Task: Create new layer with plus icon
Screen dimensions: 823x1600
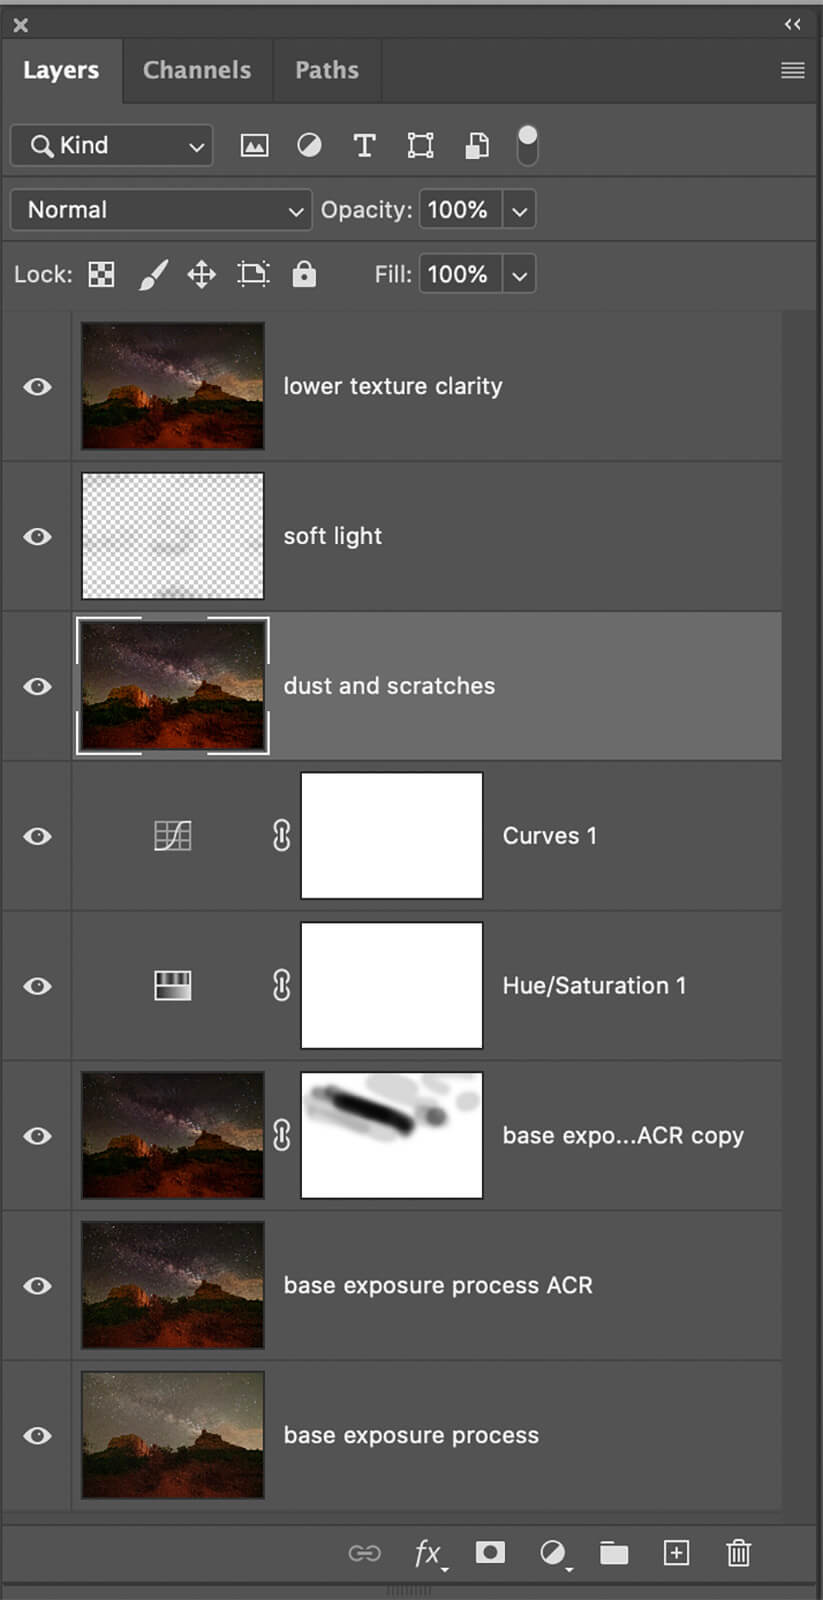Action: tap(676, 1552)
